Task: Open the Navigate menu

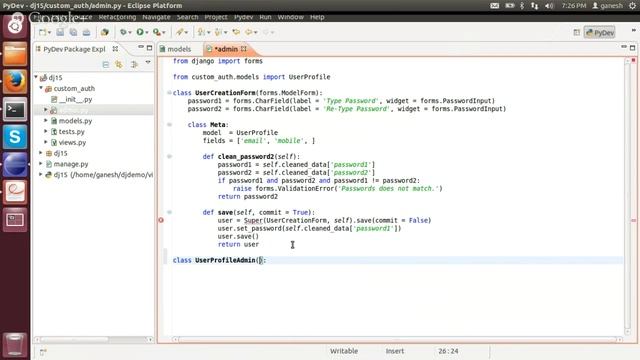Action: pyautogui.click(x=156, y=17)
